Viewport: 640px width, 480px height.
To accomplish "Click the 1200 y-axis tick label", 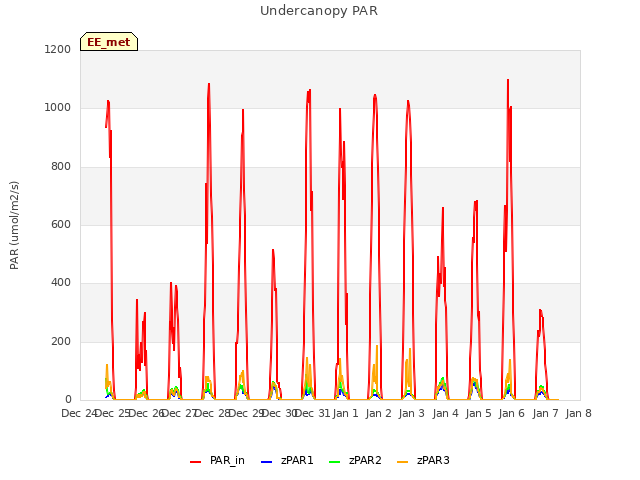I will click(x=58, y=49).
